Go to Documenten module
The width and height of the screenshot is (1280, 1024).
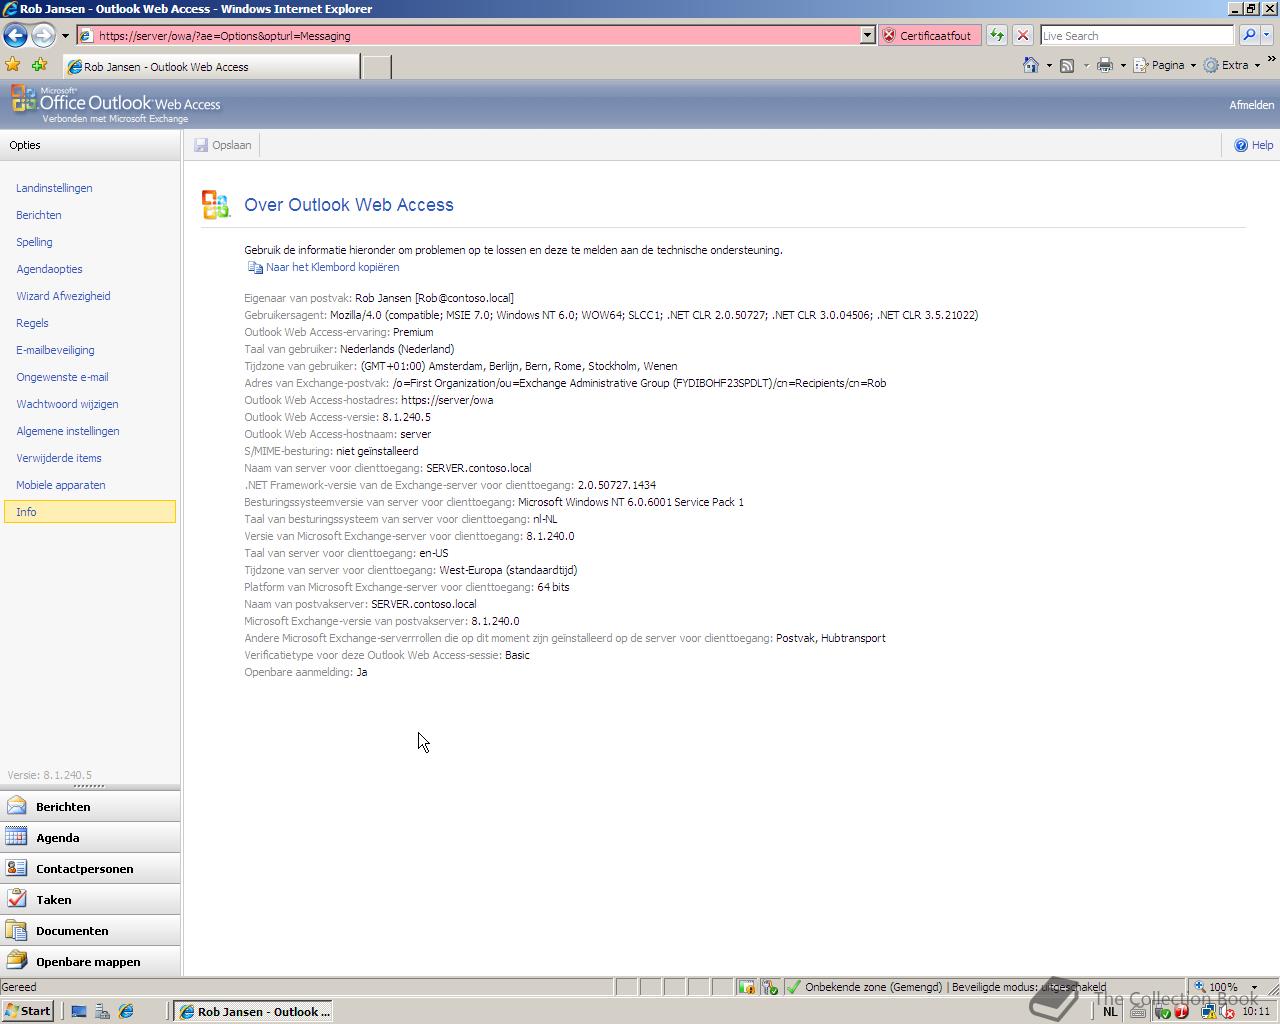[x=90, y=931]
